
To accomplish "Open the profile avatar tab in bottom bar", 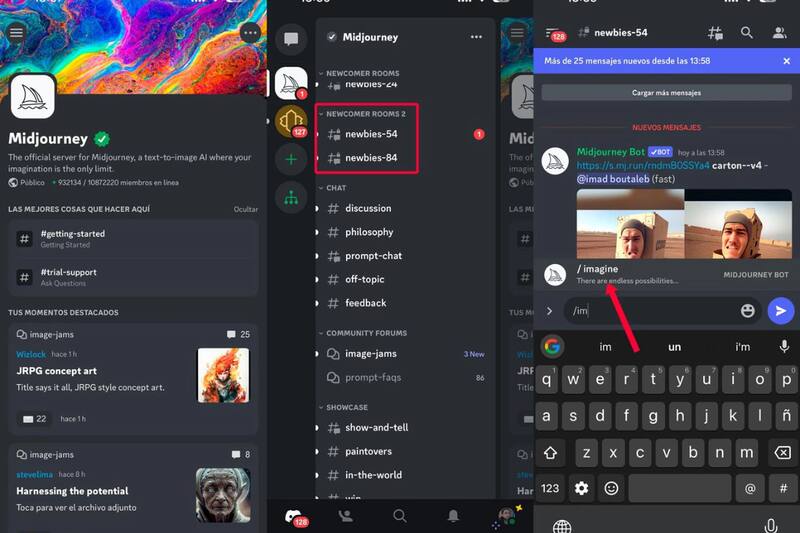I will tap(507, 516).
